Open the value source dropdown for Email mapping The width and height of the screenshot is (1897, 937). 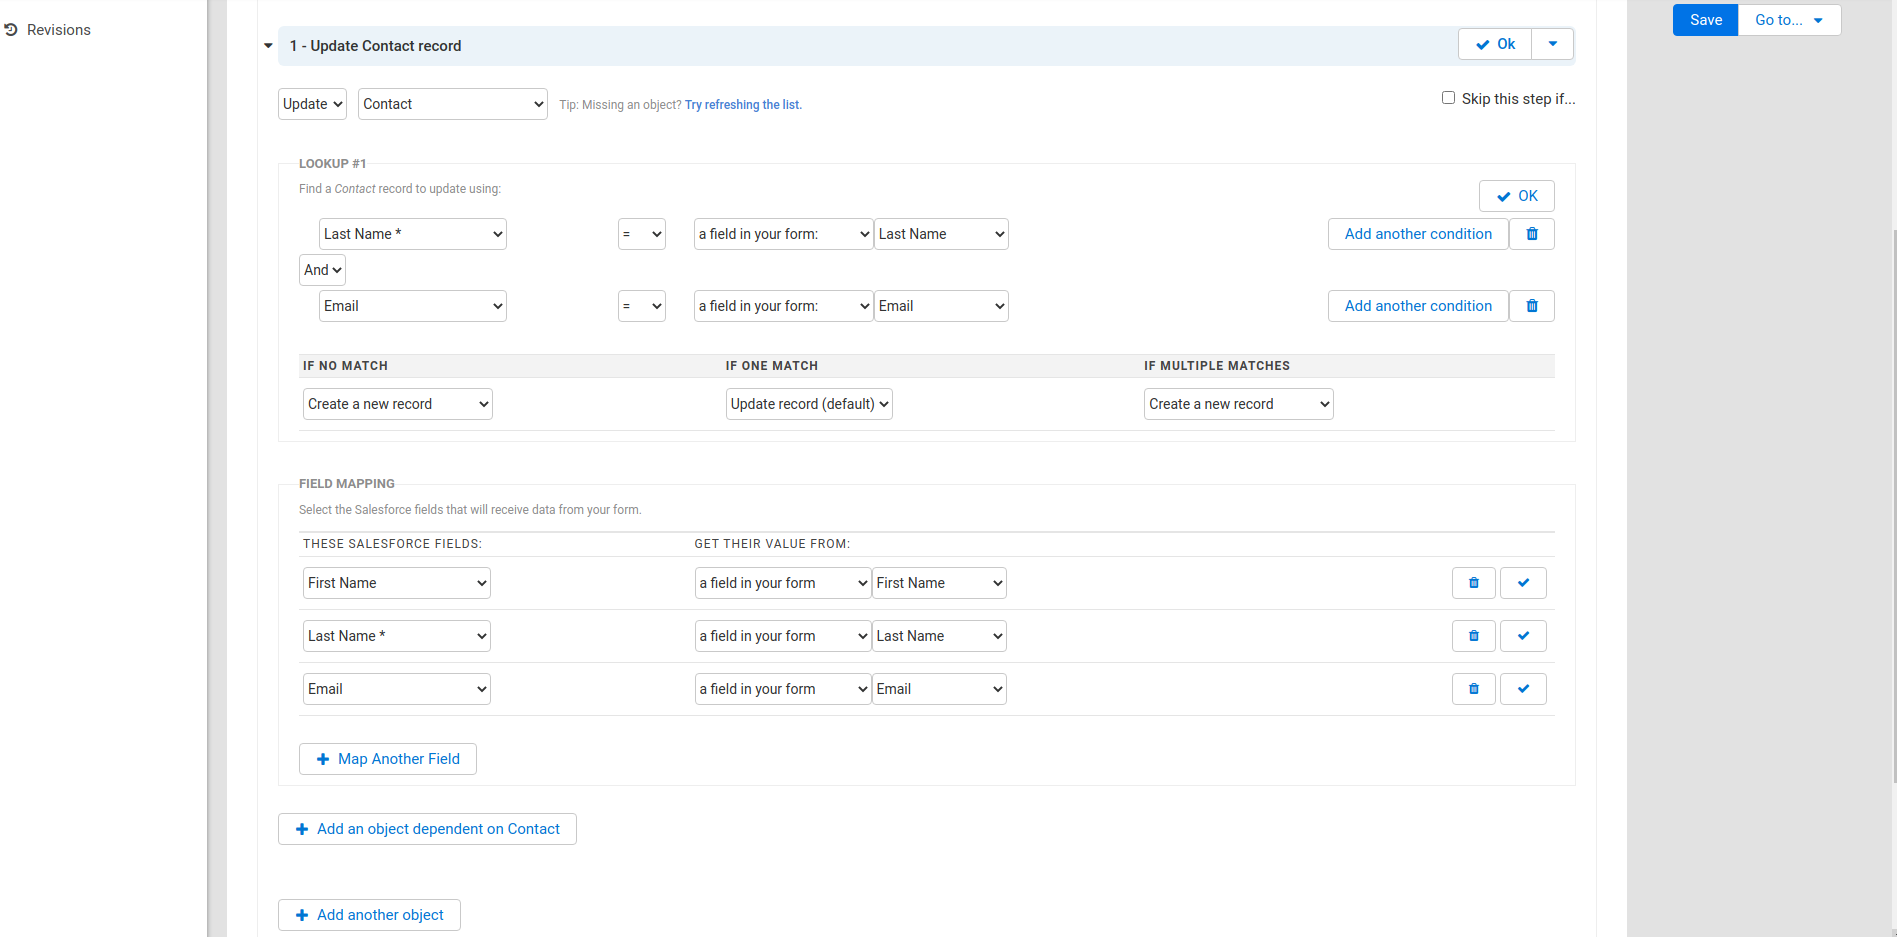[783, 689]
